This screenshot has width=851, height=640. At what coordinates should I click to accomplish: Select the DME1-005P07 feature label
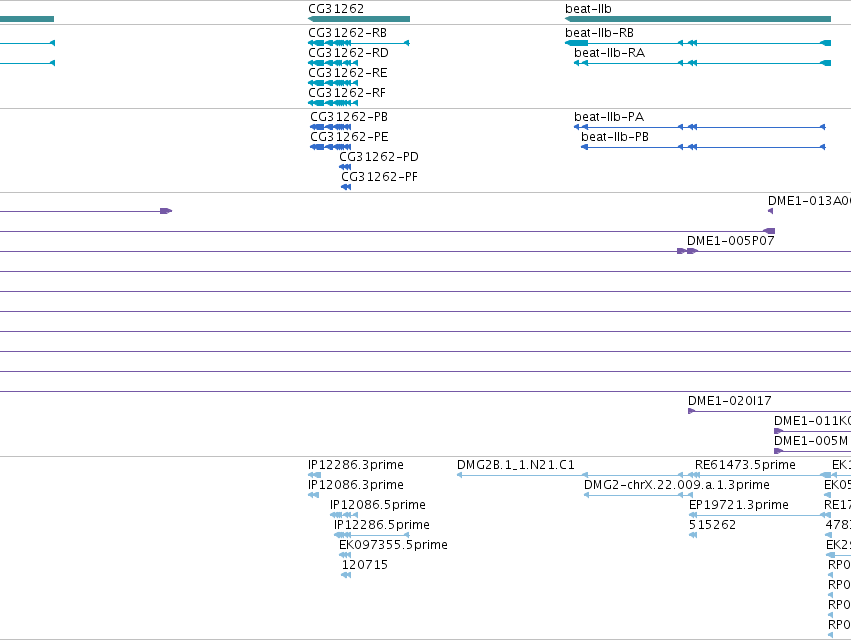tap(731, 240)
